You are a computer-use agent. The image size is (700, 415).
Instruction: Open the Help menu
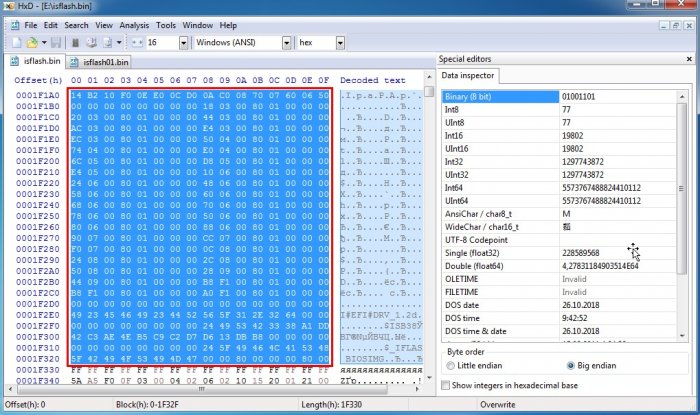[x=228, y=25]
